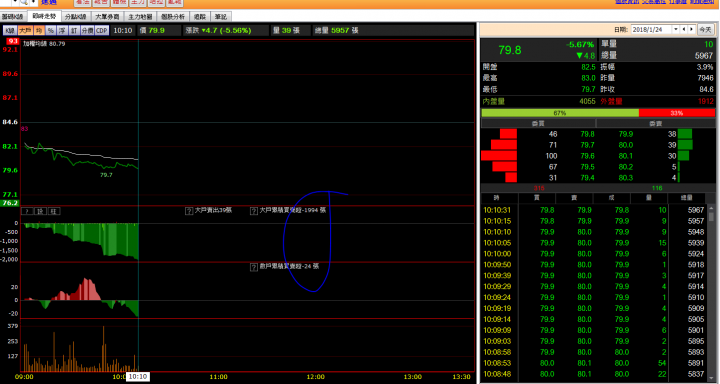Viewport: 720px width, 384px height.
Task: Toggle the 均 average line button
Action: pos(39,31)
